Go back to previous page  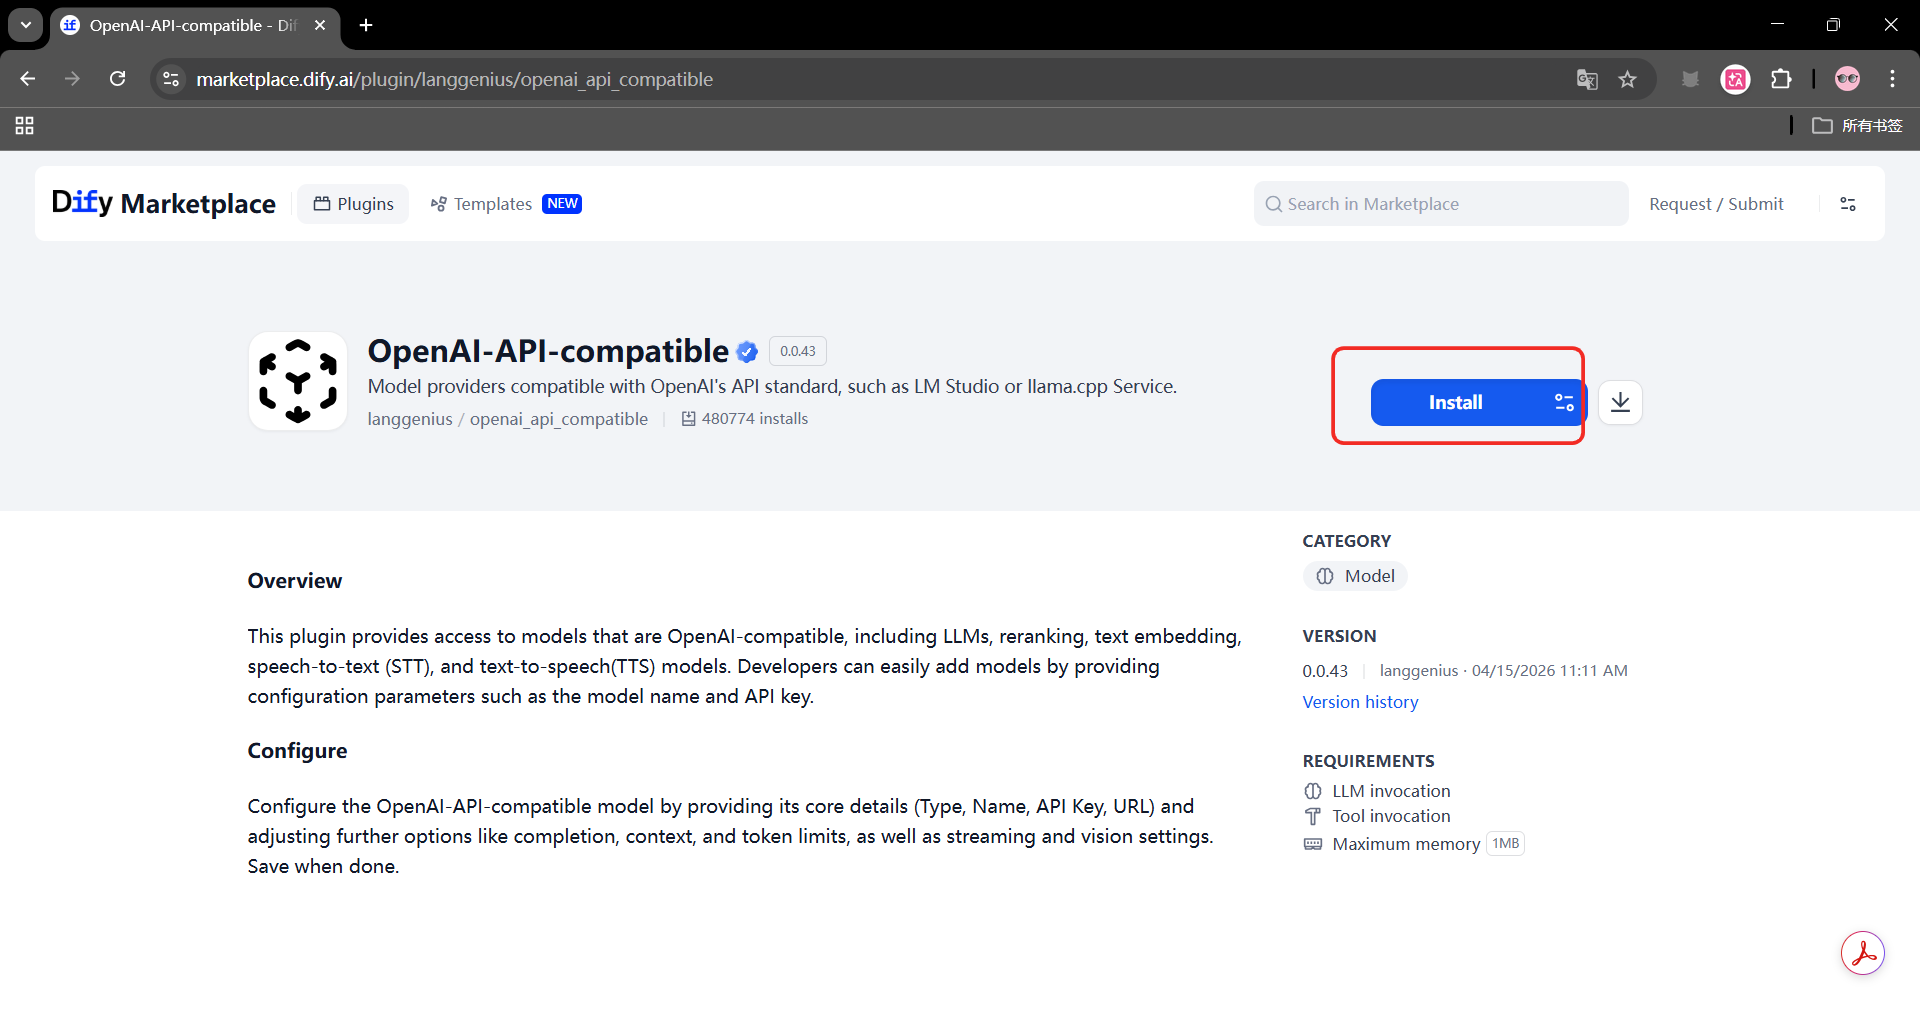click(28, 79)
